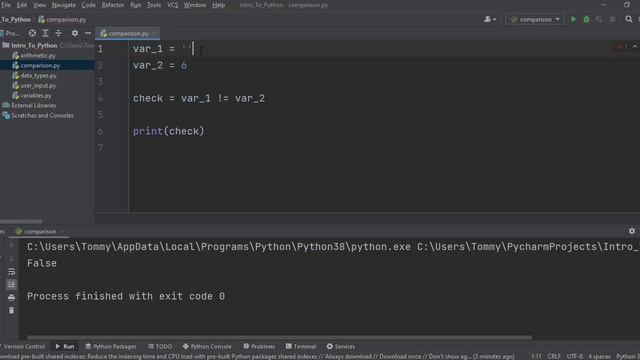This screenshot has width=640, height=360.
Task: Open the Problems tool window
Action: tap(259, 346)
